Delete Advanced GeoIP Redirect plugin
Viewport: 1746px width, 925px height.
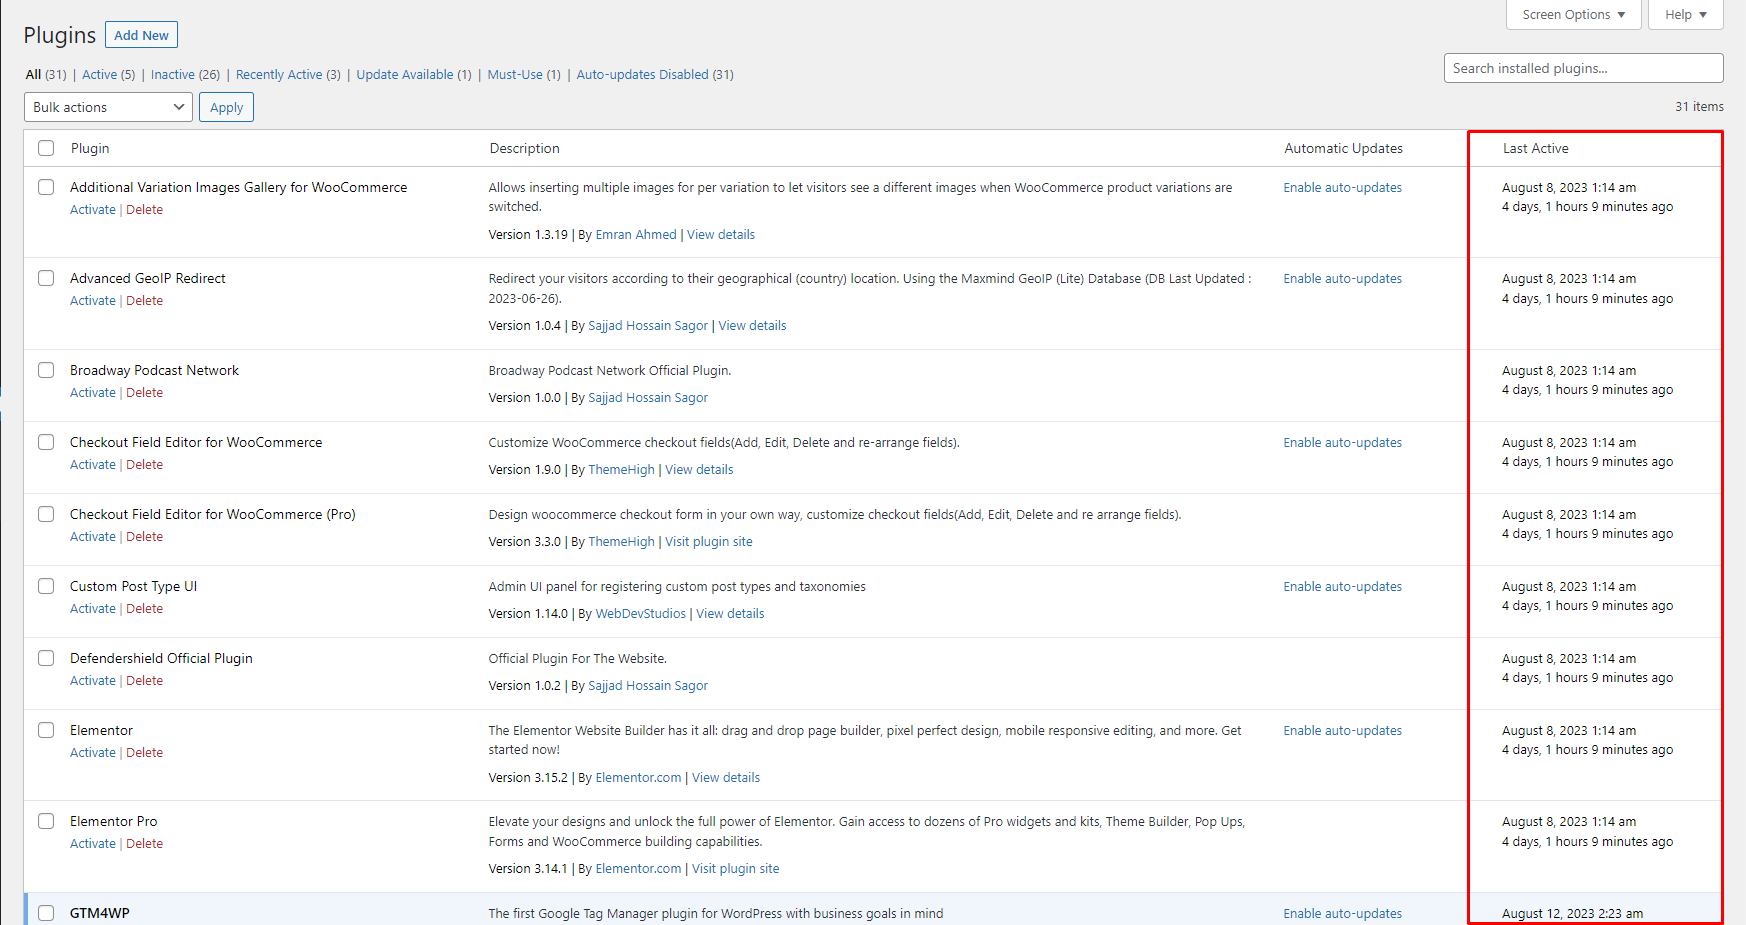click(x=144, y=301)
